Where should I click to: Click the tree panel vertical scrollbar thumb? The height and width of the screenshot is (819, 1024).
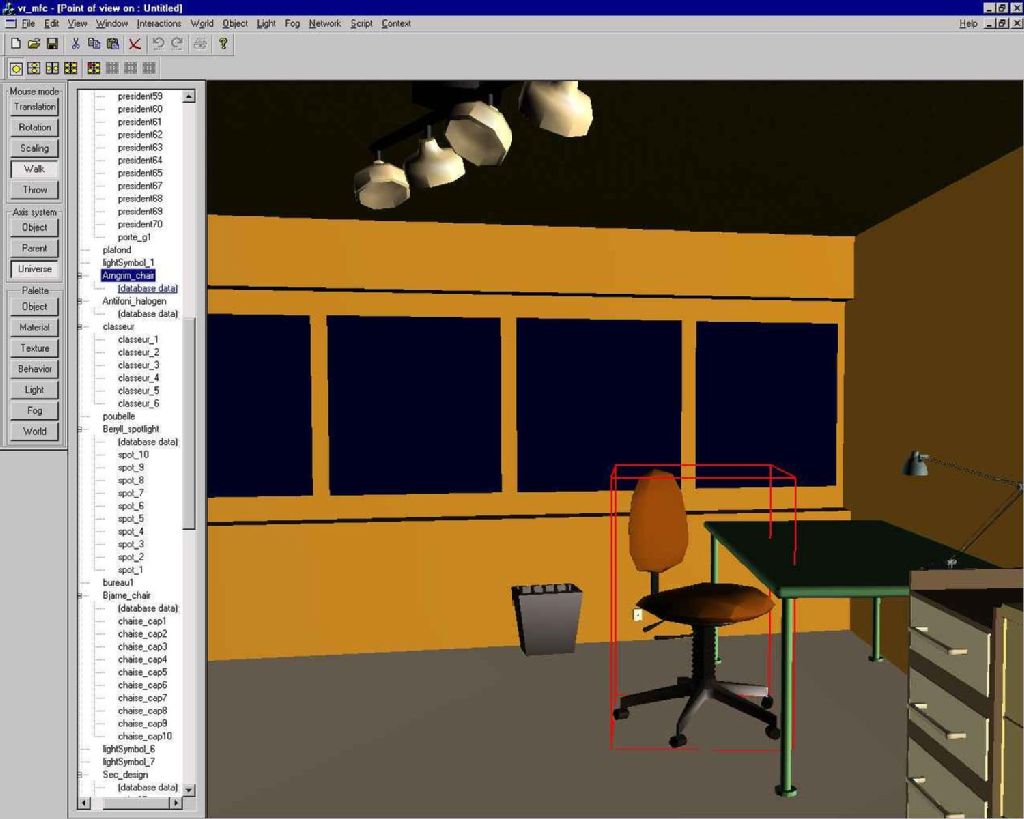(189, 420)
